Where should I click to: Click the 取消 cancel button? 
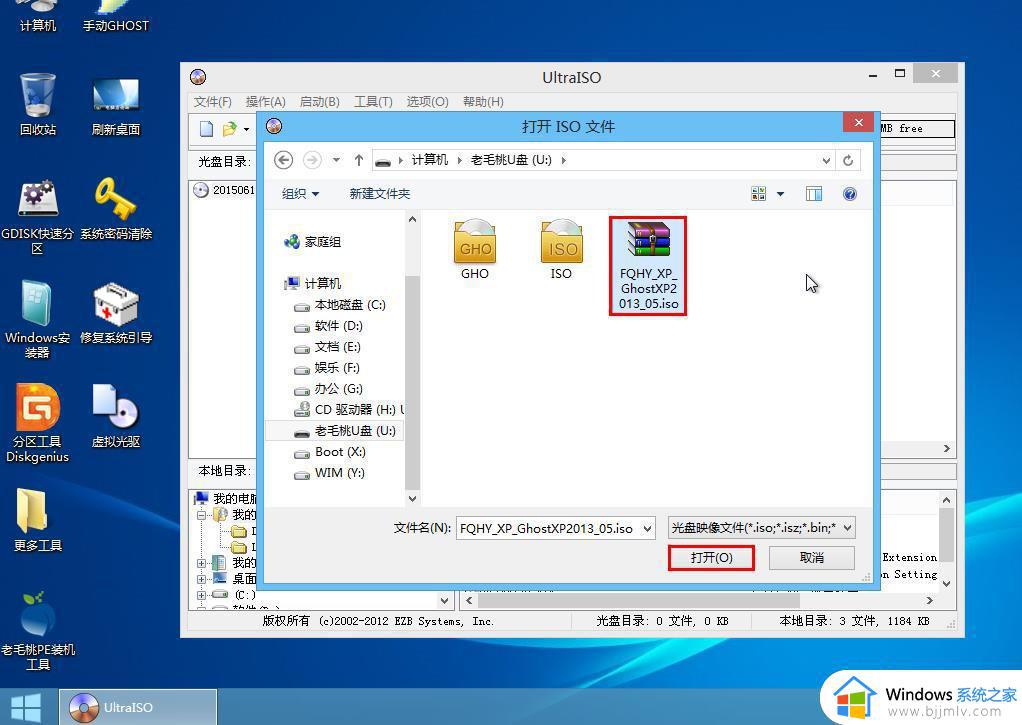click(x=811, y=557)
